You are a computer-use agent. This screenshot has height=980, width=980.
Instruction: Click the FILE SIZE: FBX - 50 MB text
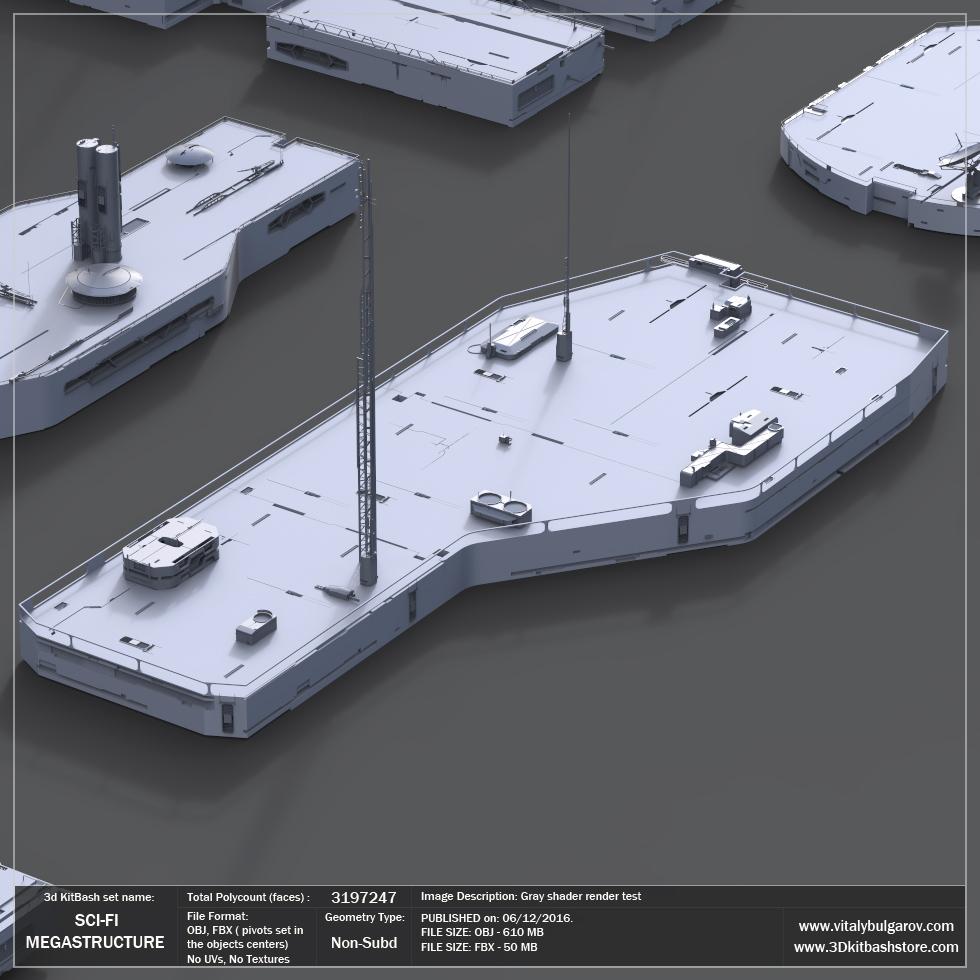click(x=479, y=947)
